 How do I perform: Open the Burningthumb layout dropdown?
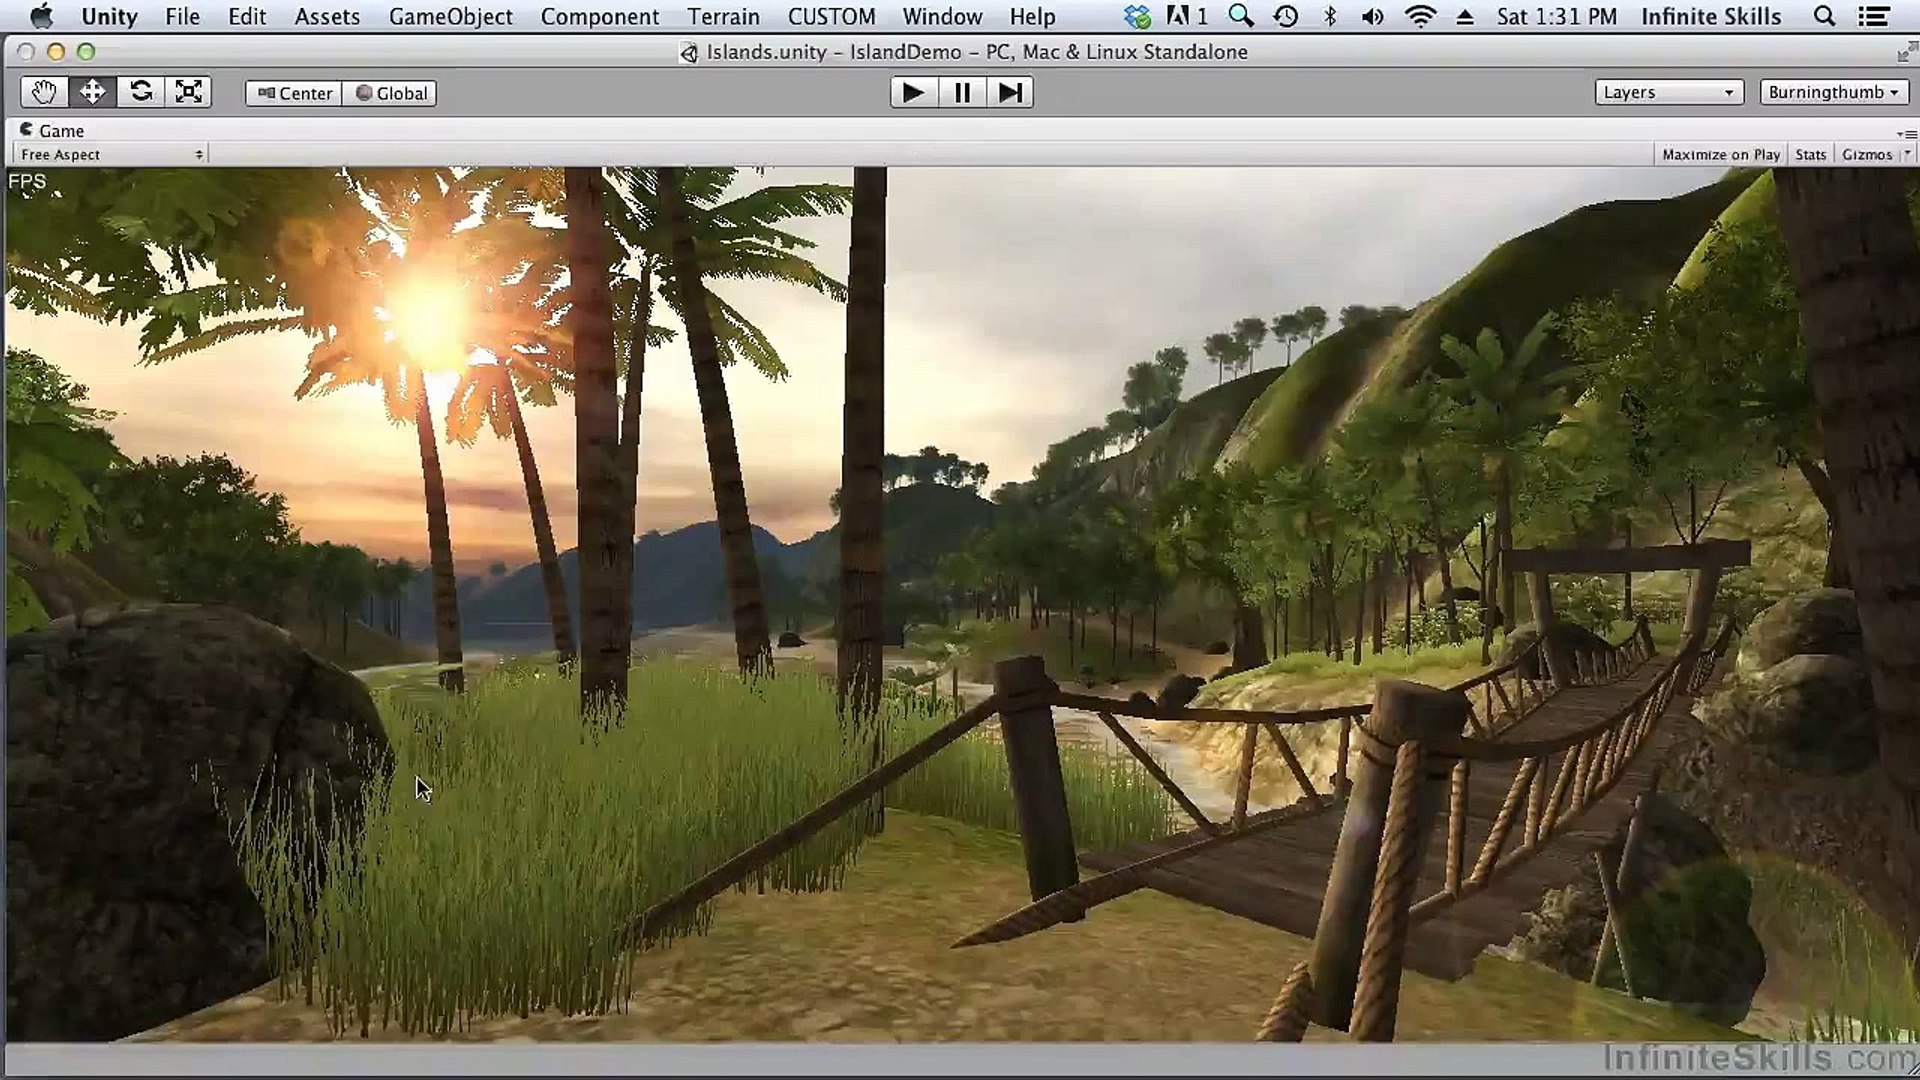(x=1833, y=92)
